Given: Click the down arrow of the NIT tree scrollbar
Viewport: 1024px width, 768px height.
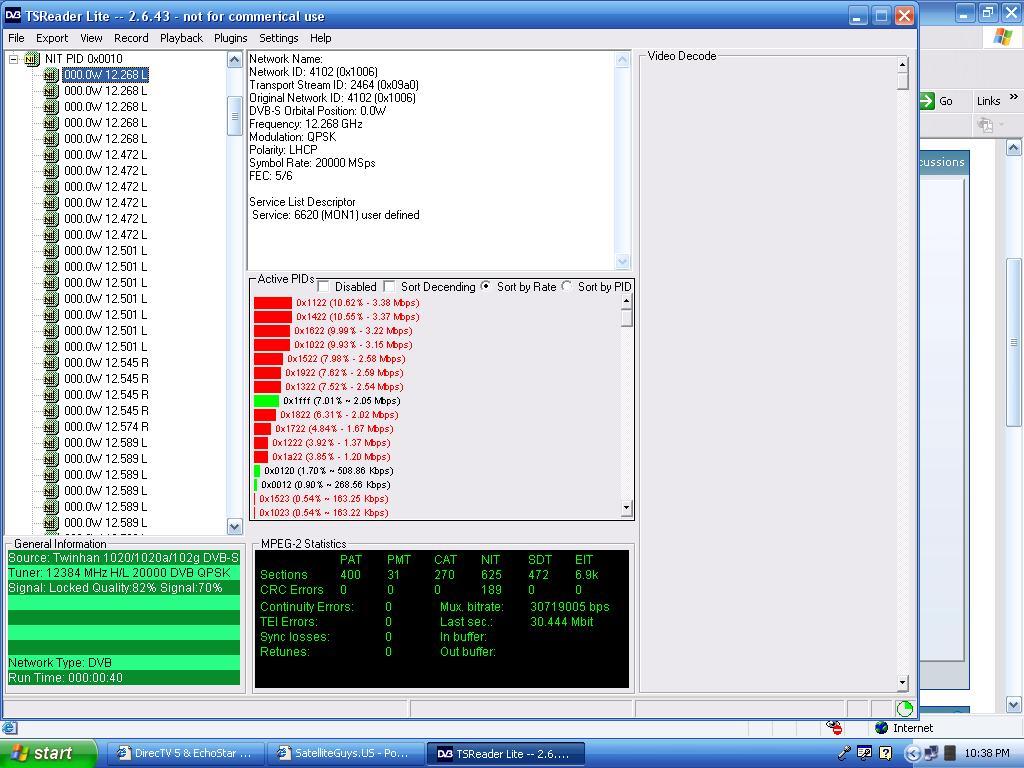Looking at the screenshot, I should pyautogui.click(x=234, y=526).
